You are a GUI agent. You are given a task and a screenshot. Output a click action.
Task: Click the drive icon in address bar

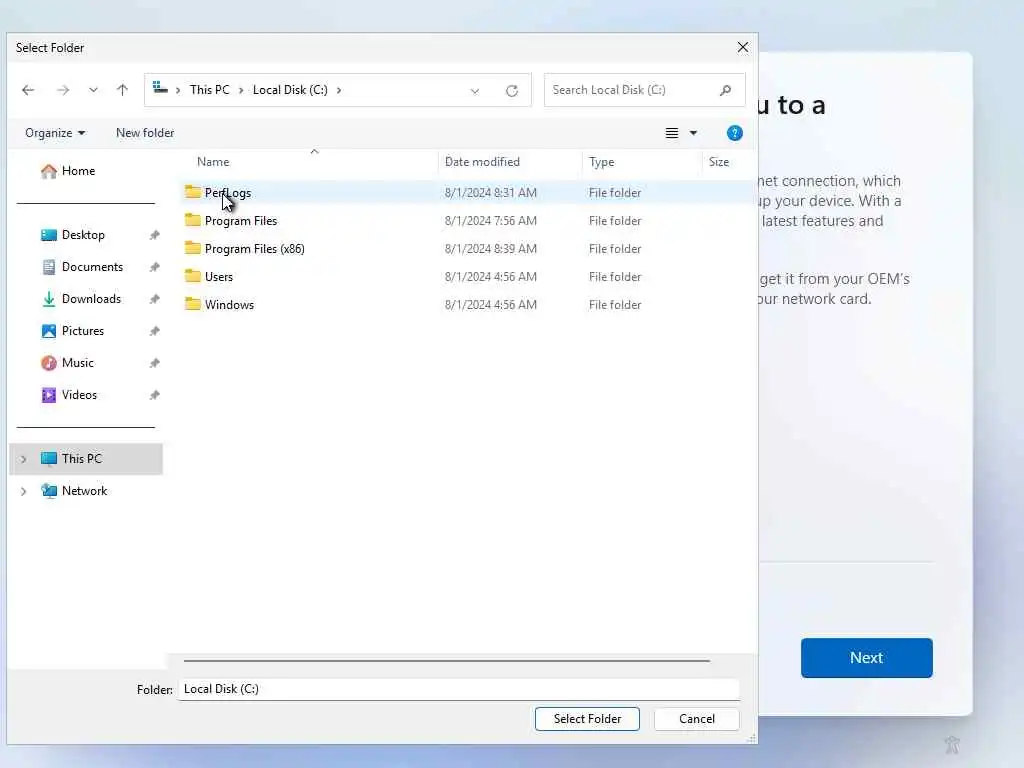pos(160,88)
